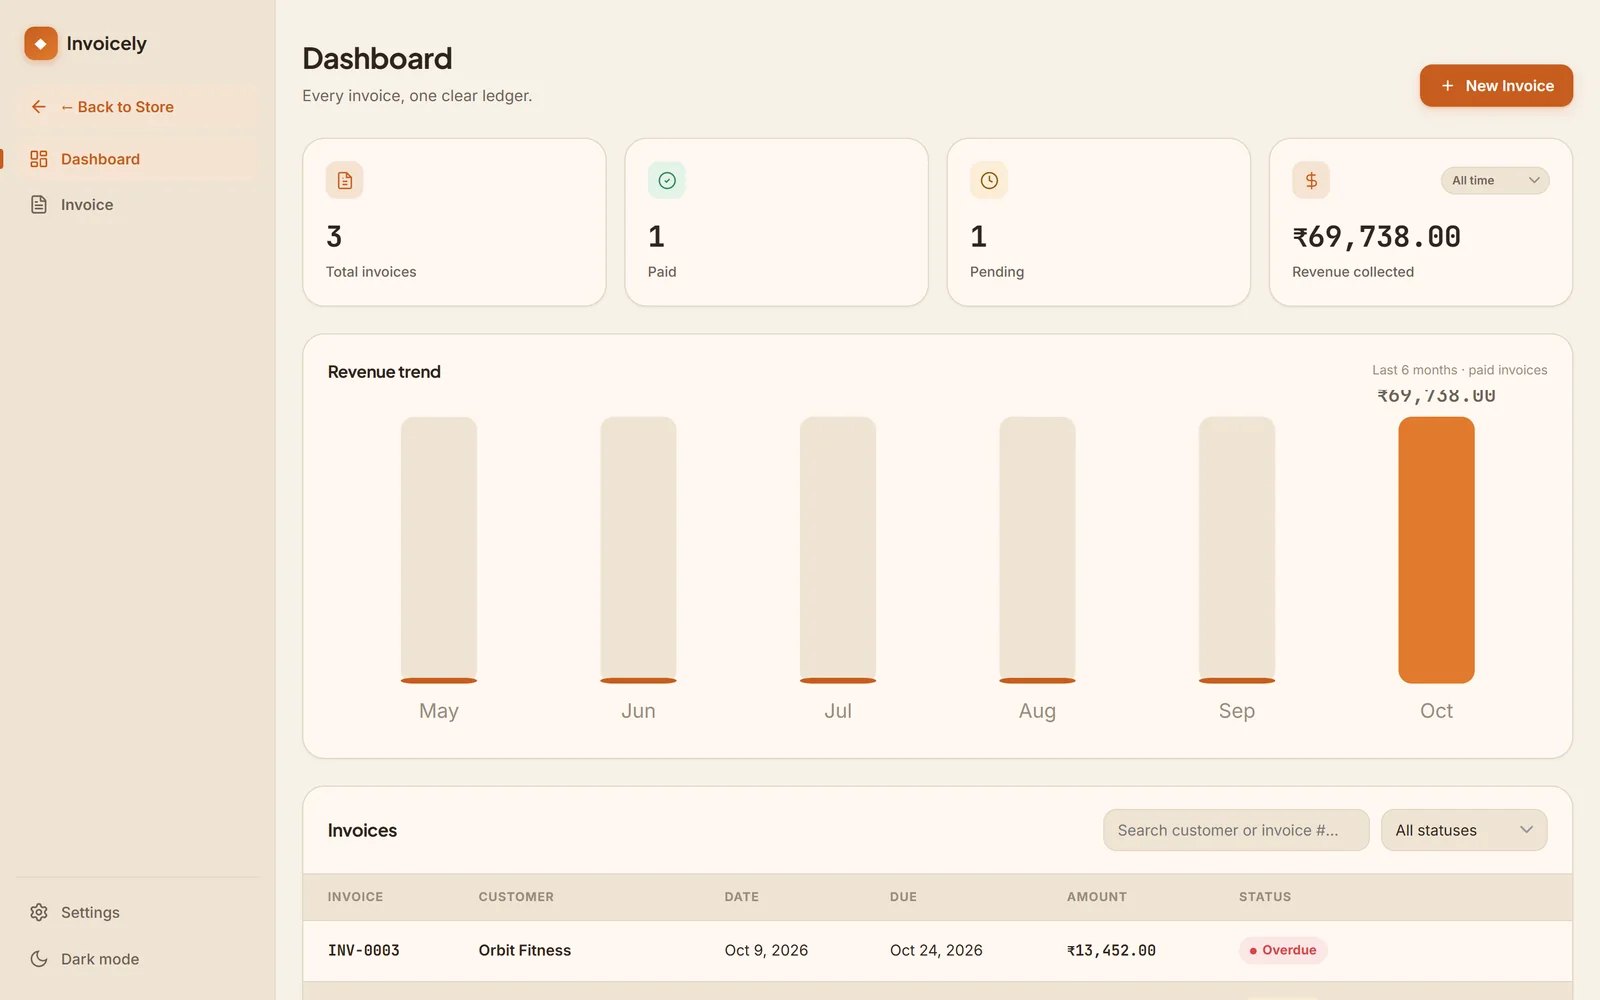Open the Dashboard menu item
Viewport: 1600px width, 1000px height.
point(137,159)
